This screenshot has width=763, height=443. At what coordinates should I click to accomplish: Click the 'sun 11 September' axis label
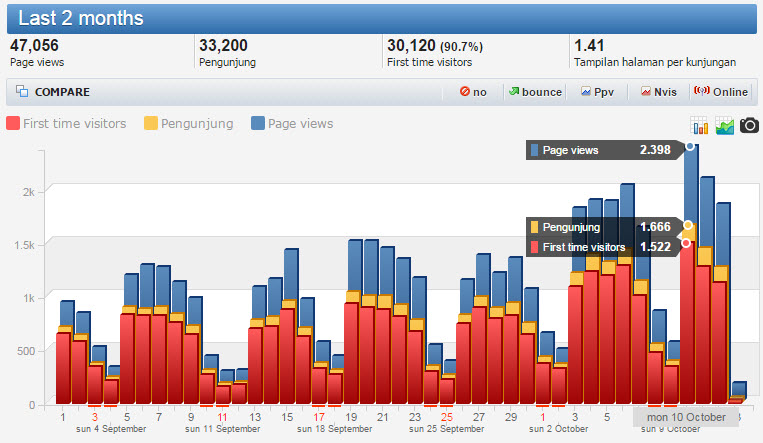pyautogui.click(x=222, y=429)
